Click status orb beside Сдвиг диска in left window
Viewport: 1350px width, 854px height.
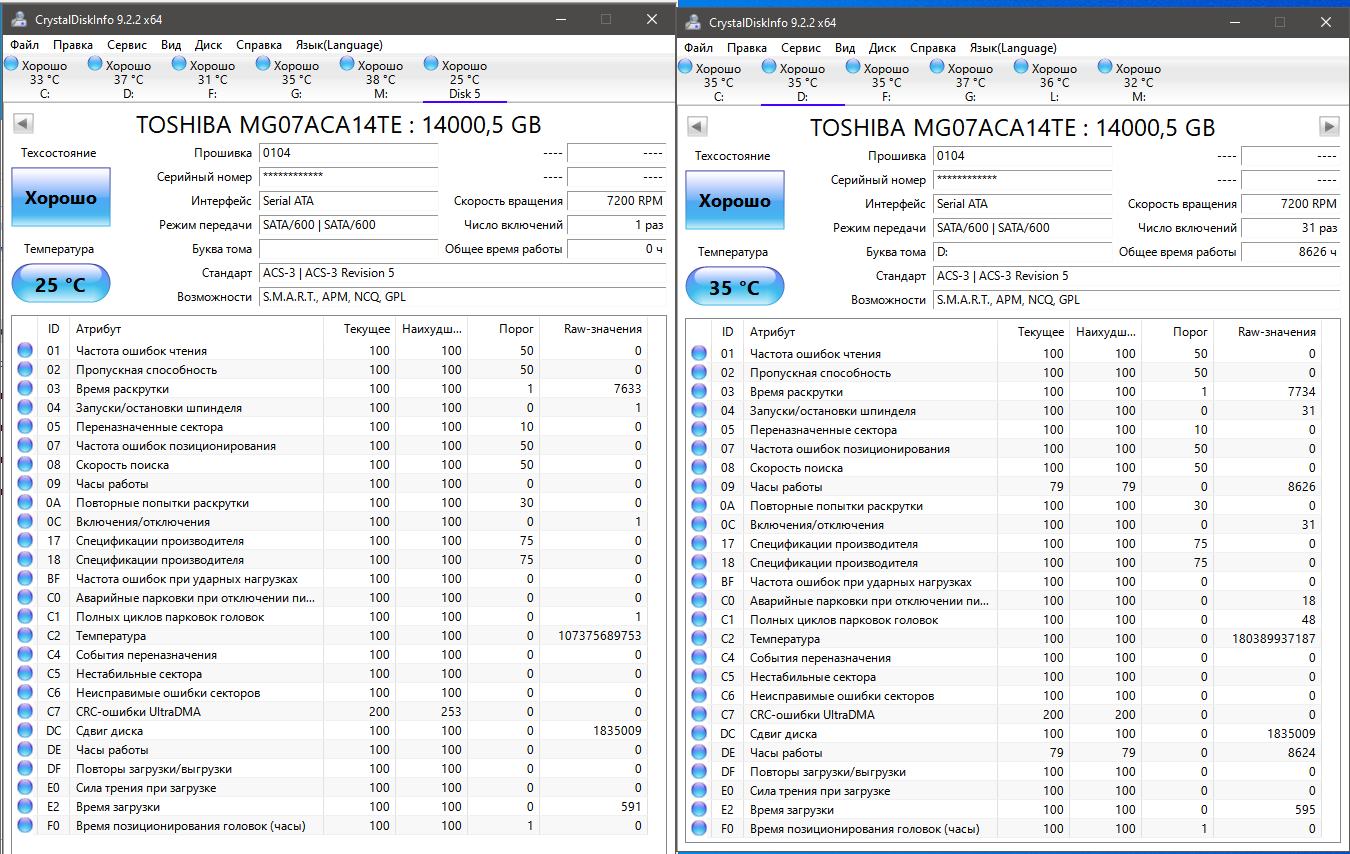25,731
